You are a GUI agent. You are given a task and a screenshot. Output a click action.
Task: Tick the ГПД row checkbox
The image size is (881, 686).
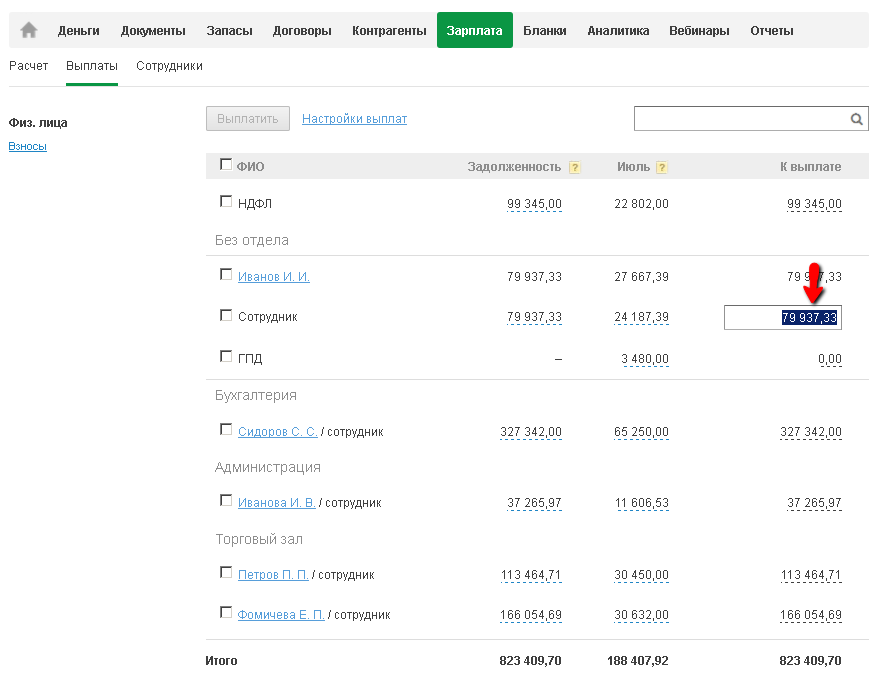[x=225, y=356]
